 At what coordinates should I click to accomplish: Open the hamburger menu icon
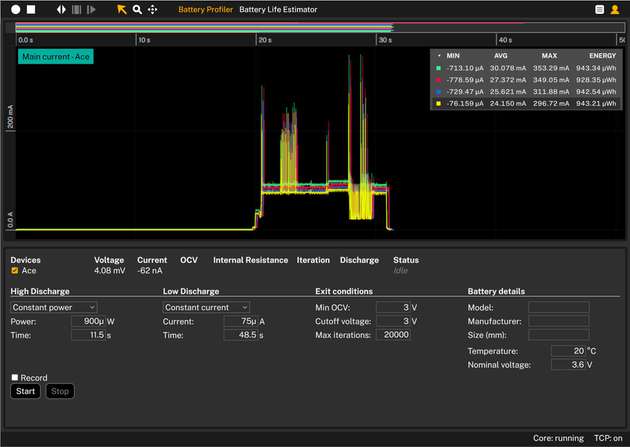[617, 9]
